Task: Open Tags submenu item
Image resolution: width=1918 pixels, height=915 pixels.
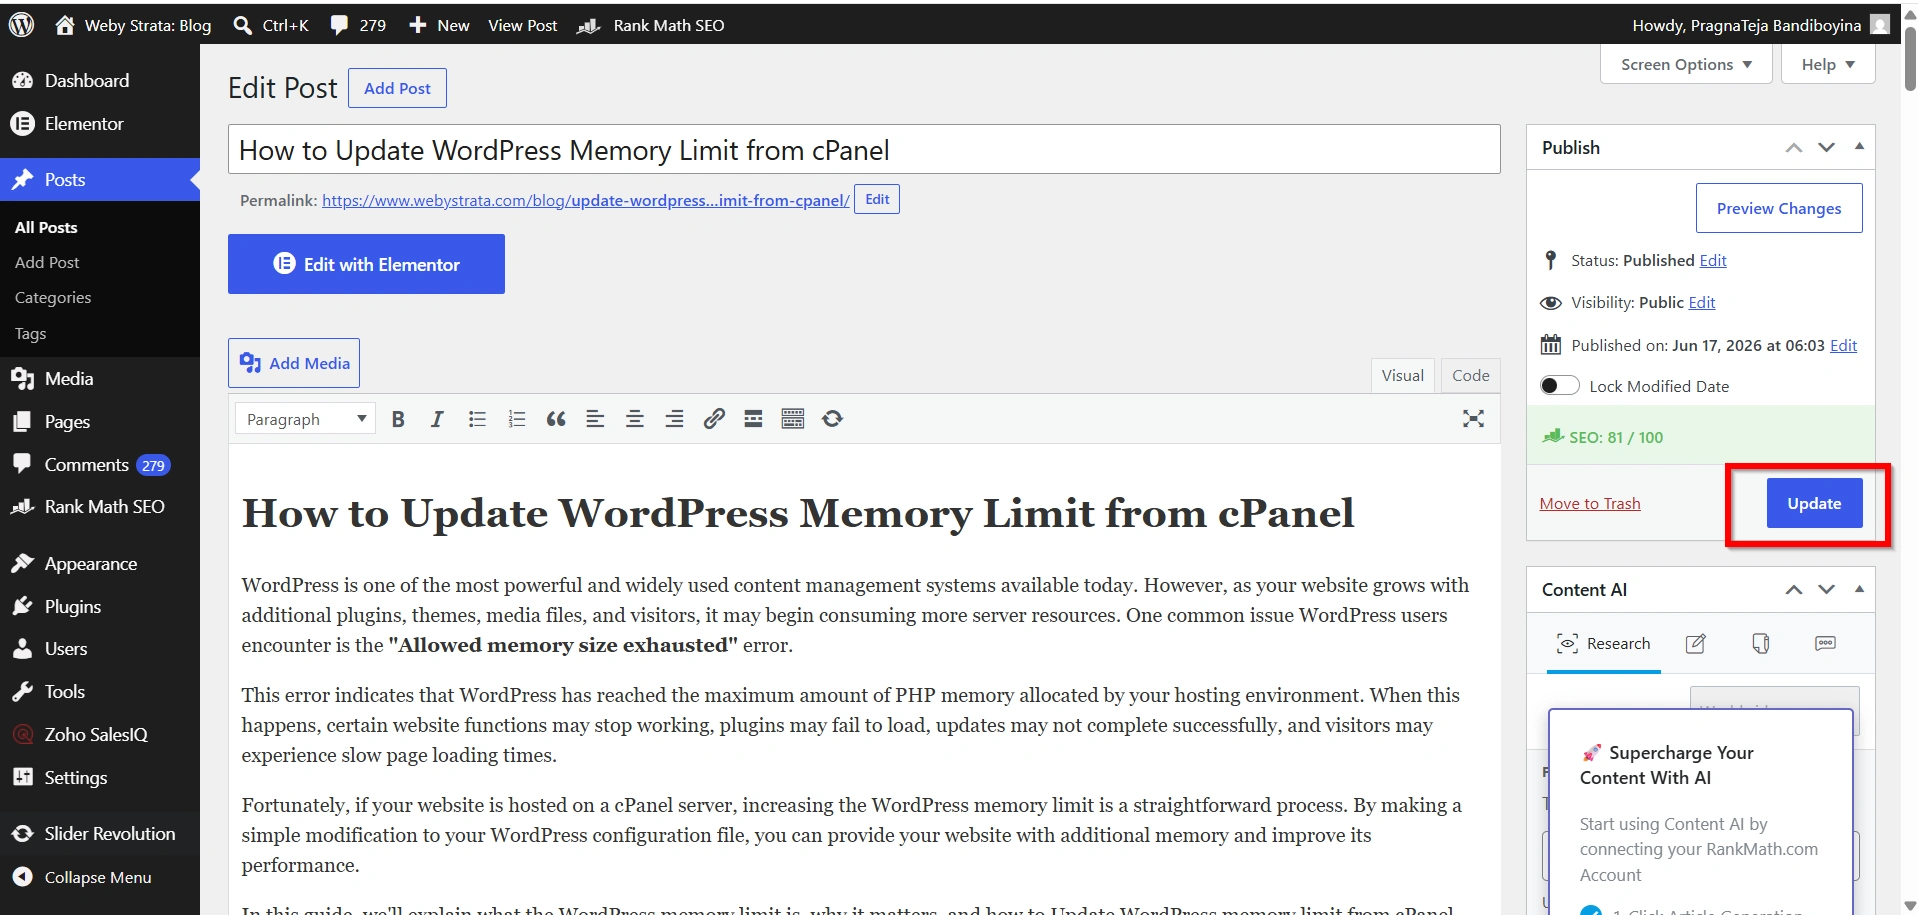Action: (30, 334)
